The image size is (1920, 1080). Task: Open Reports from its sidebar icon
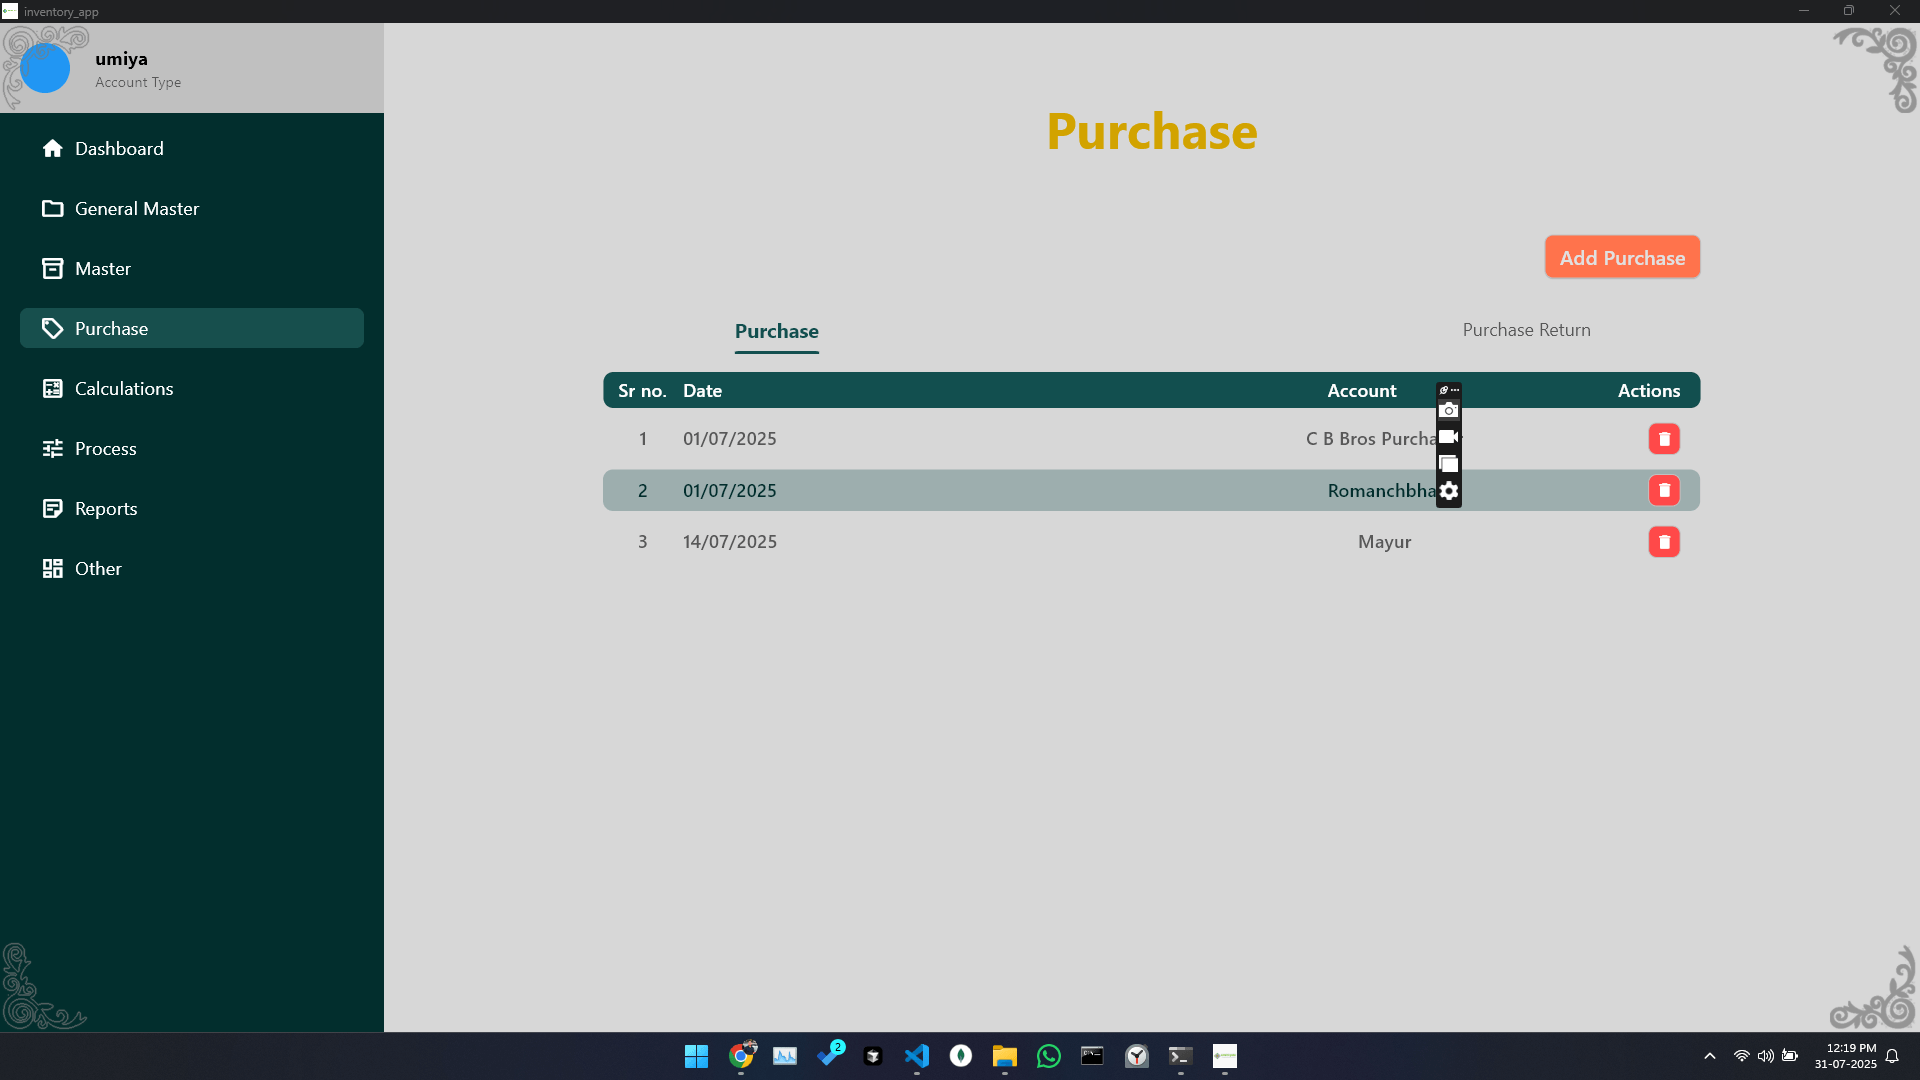pyautogui.click(x=52, y=508)
